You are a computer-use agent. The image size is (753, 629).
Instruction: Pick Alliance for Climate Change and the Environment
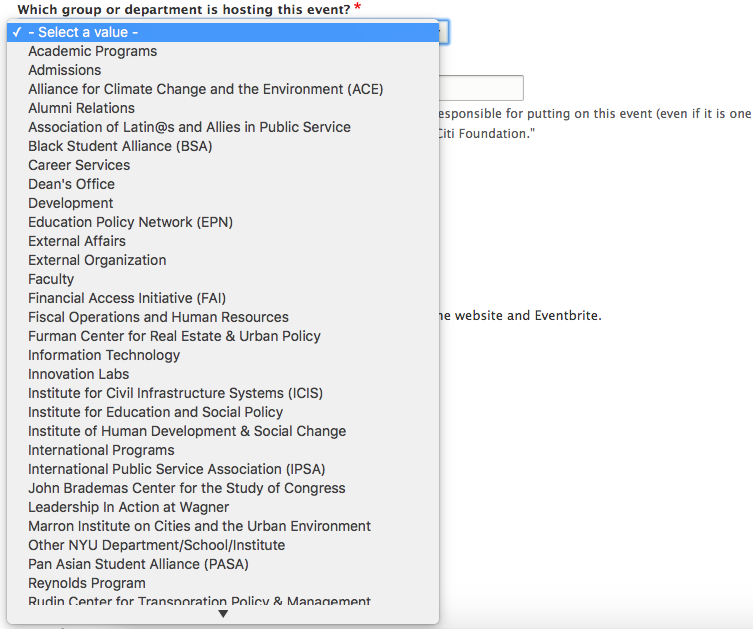205,89
